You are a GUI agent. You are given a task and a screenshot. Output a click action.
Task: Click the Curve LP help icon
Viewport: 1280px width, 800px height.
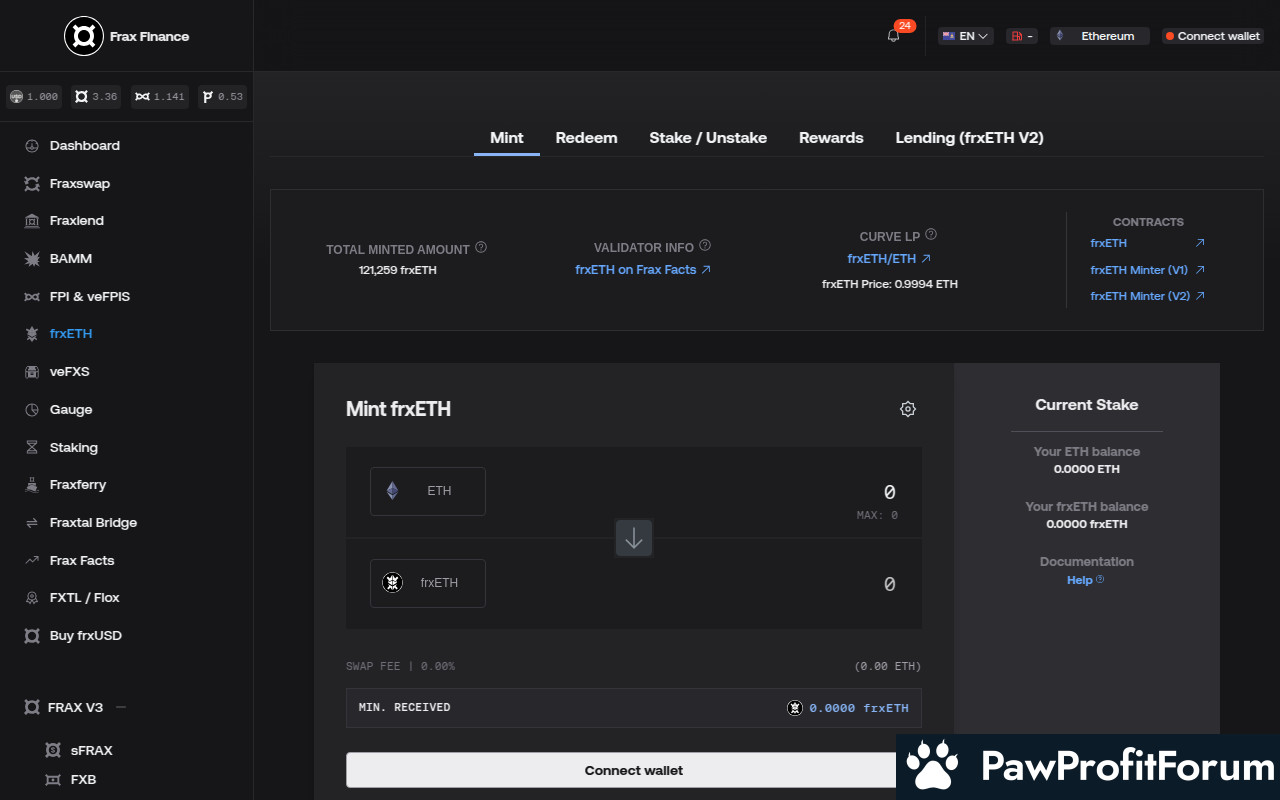931,234
